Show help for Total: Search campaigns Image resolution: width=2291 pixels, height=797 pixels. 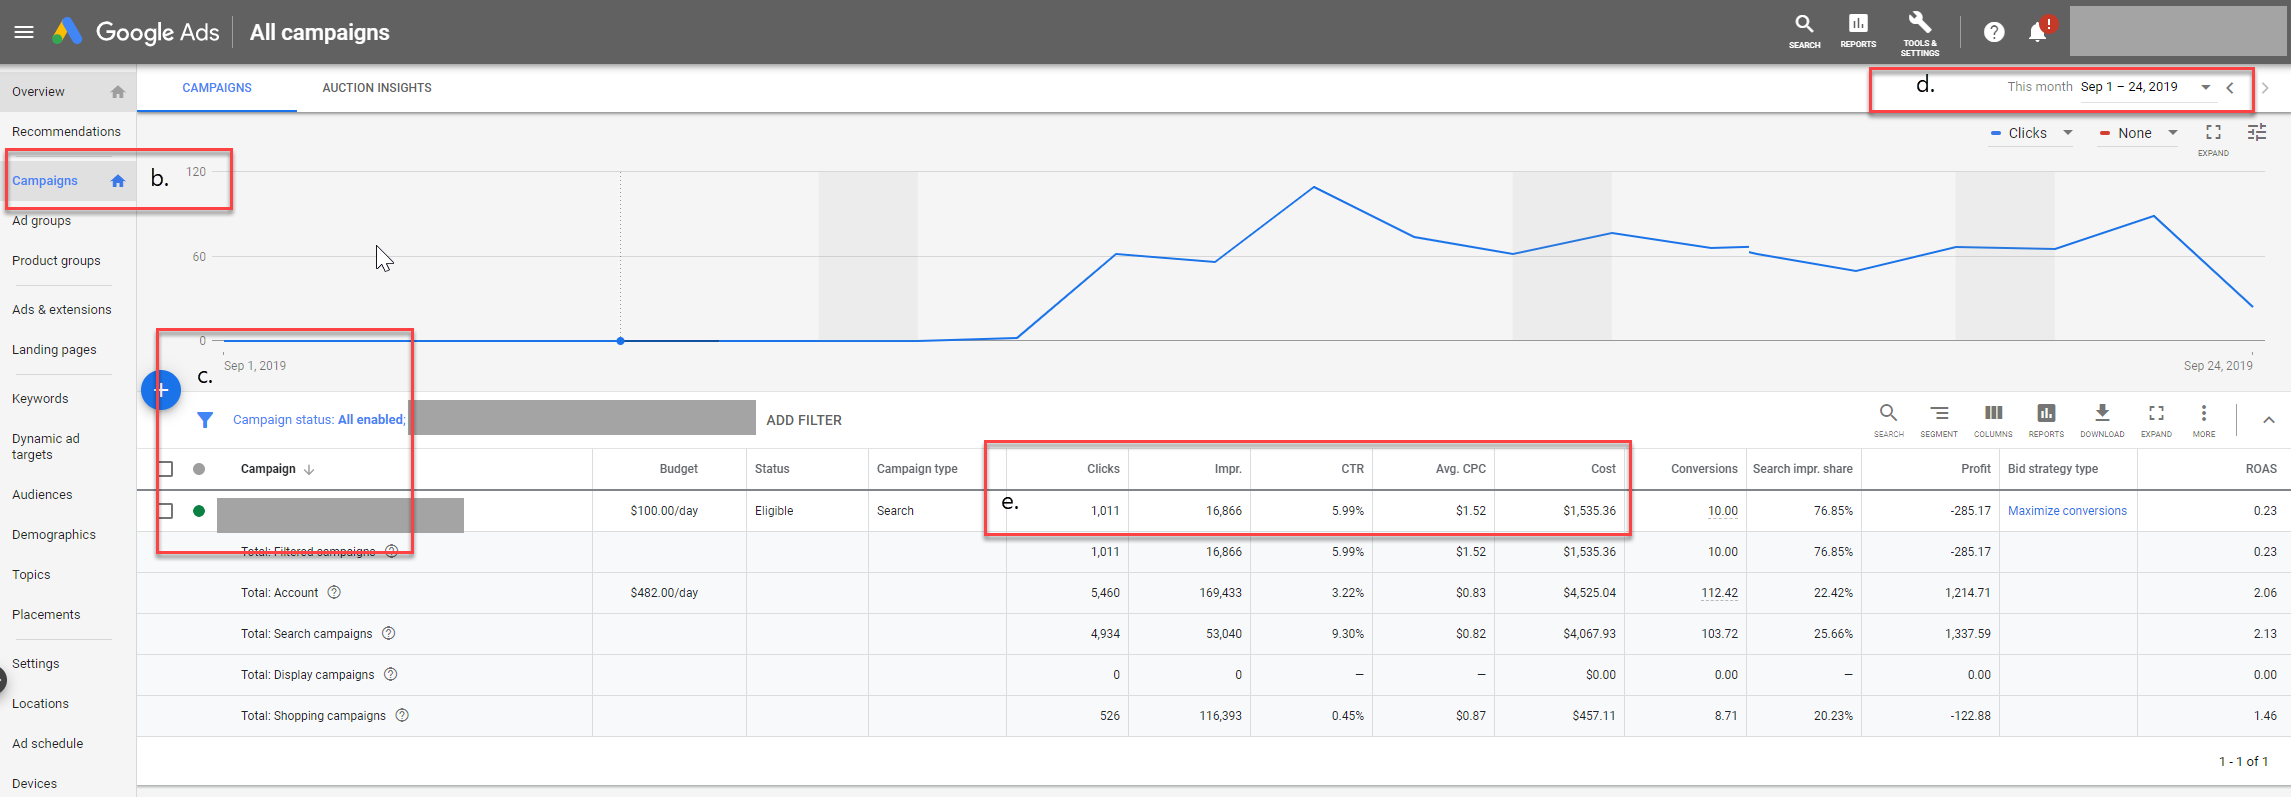click(x=389, y=634)
